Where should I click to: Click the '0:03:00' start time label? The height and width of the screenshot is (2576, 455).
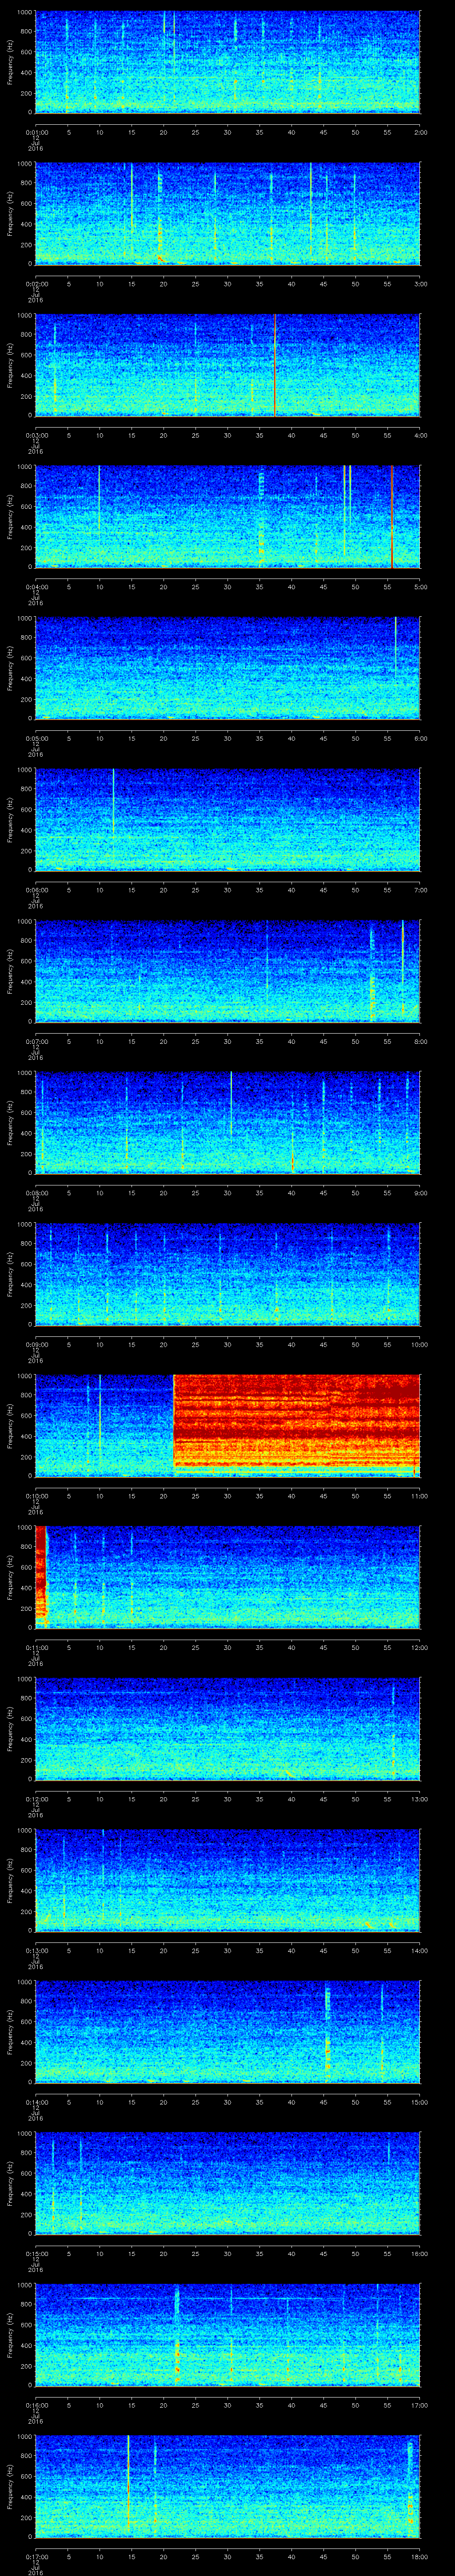click(x=36, y=435)
